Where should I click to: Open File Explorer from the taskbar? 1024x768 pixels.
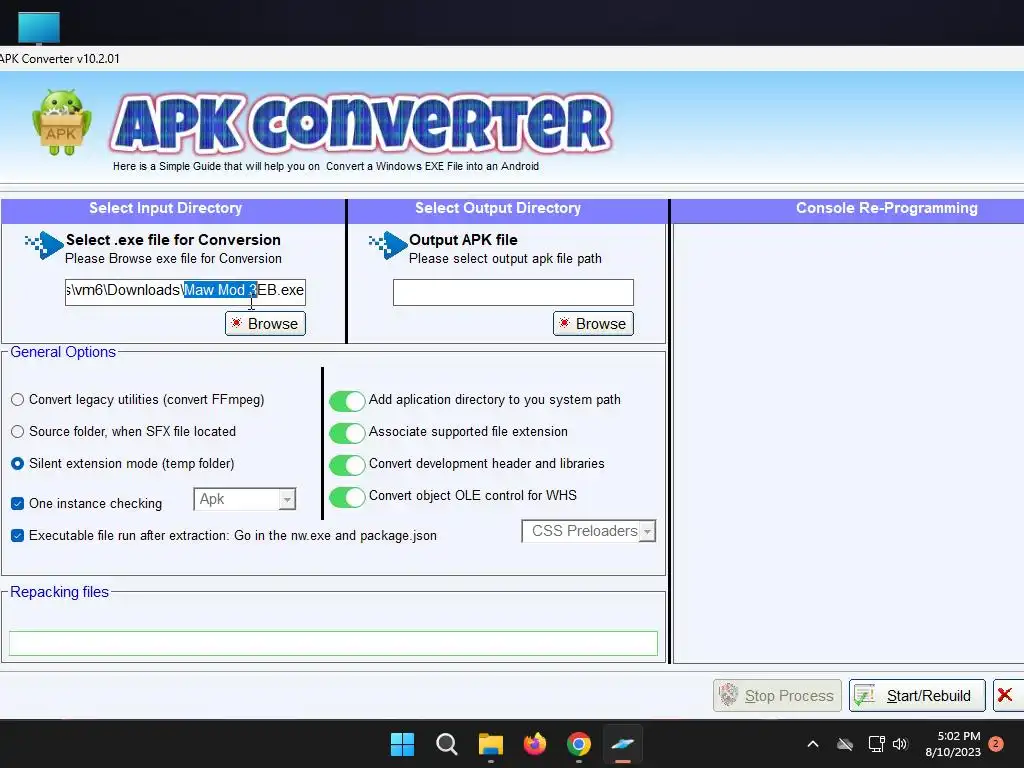[x=490, y=744]
